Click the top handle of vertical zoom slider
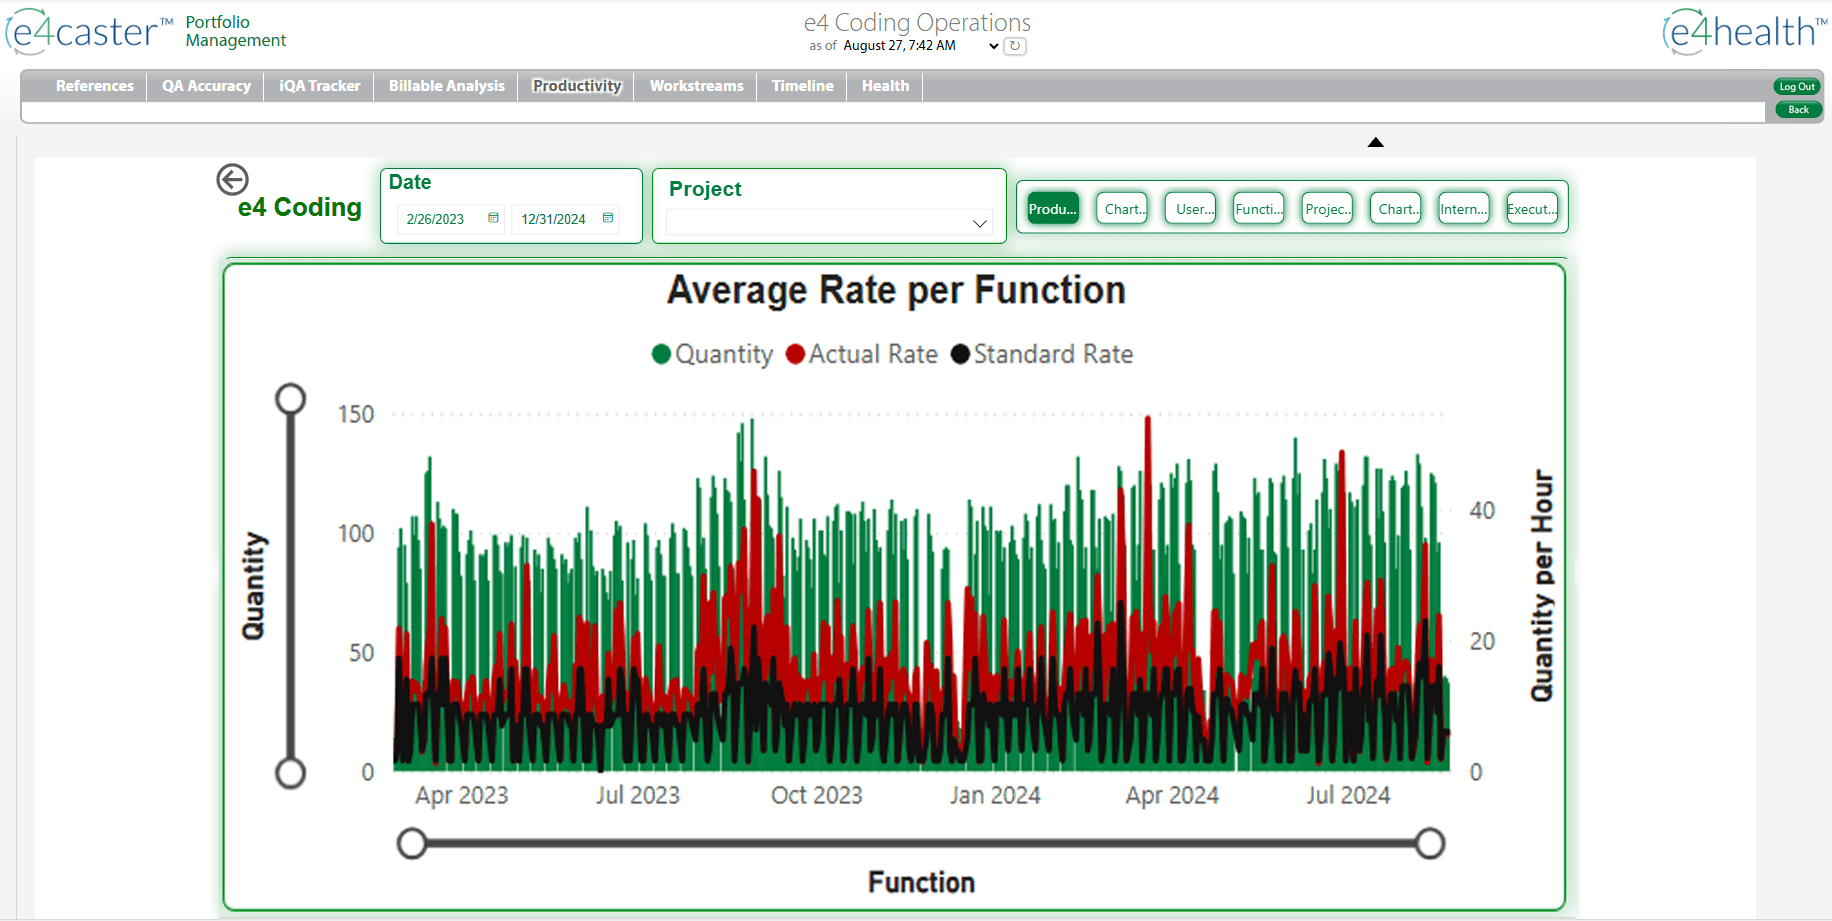The image size is (1832, 921). tap(291, 398)
